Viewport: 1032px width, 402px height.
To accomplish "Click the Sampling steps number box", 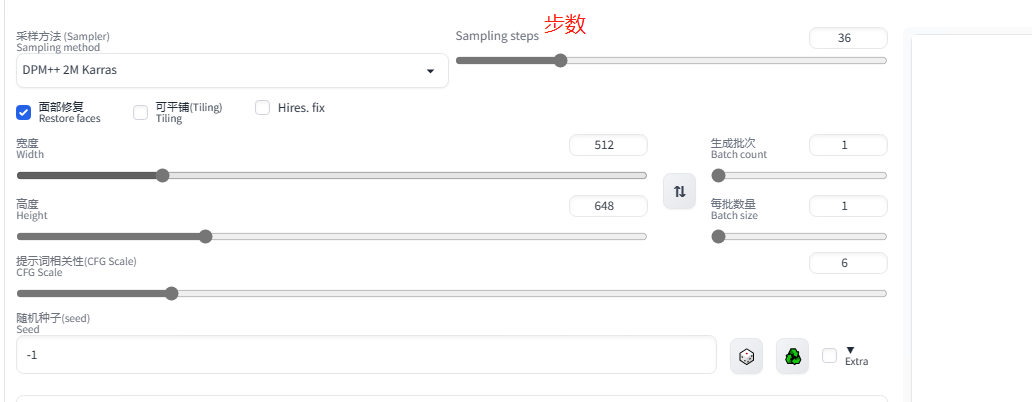I will click(847, 38).
